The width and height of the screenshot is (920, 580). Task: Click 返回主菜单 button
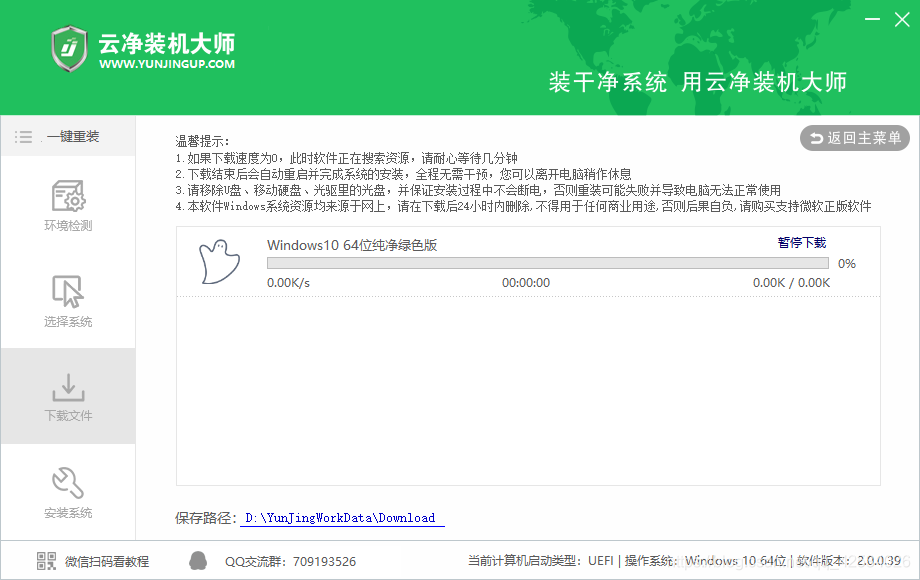pyautogui.click(x=855, y=138)
